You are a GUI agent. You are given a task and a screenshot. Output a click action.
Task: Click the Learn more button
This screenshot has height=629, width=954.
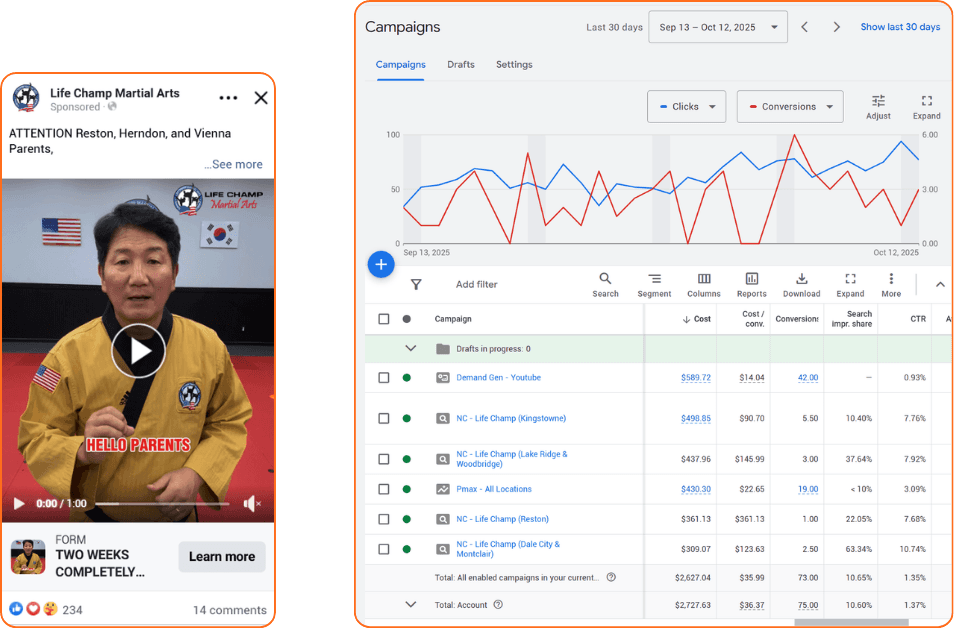click(222, 557)
